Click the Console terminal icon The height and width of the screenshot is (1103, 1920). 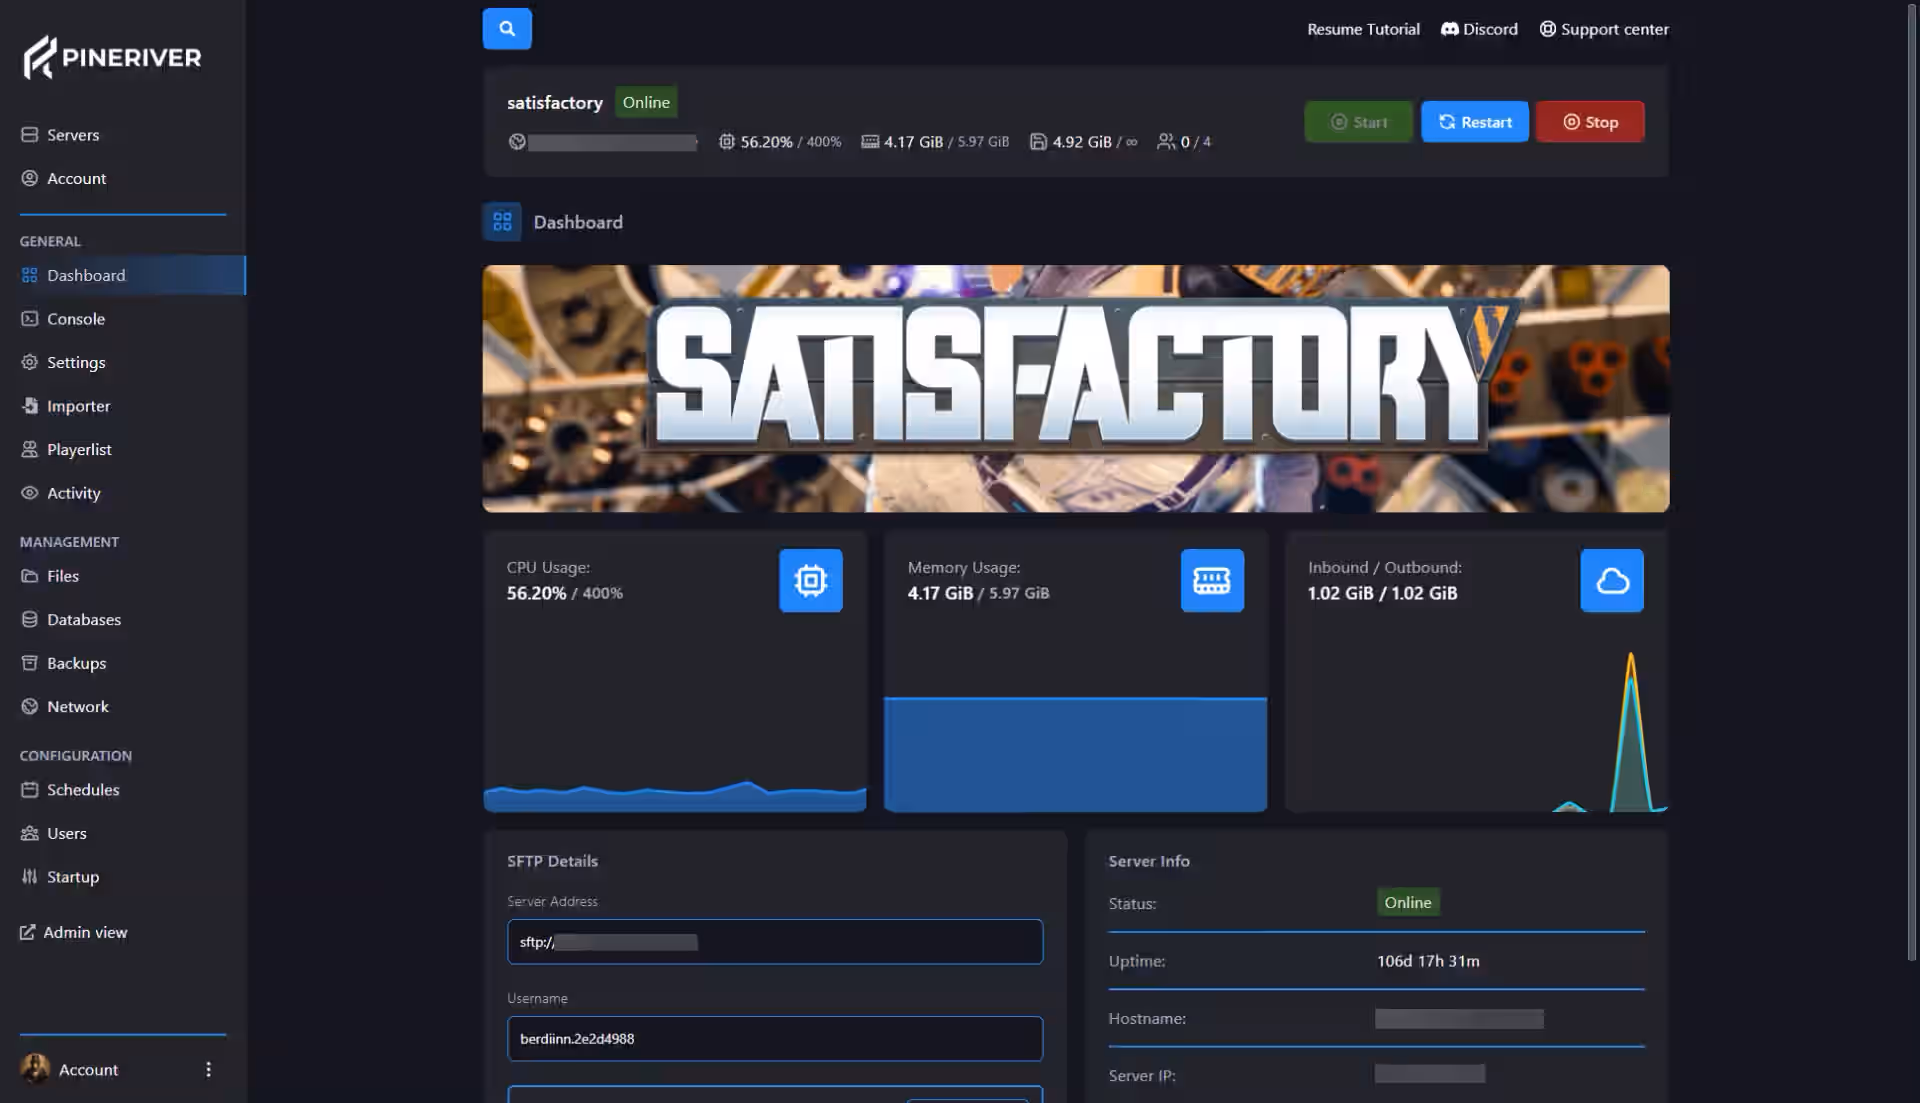pyautogui.click(x=30, y=318)
